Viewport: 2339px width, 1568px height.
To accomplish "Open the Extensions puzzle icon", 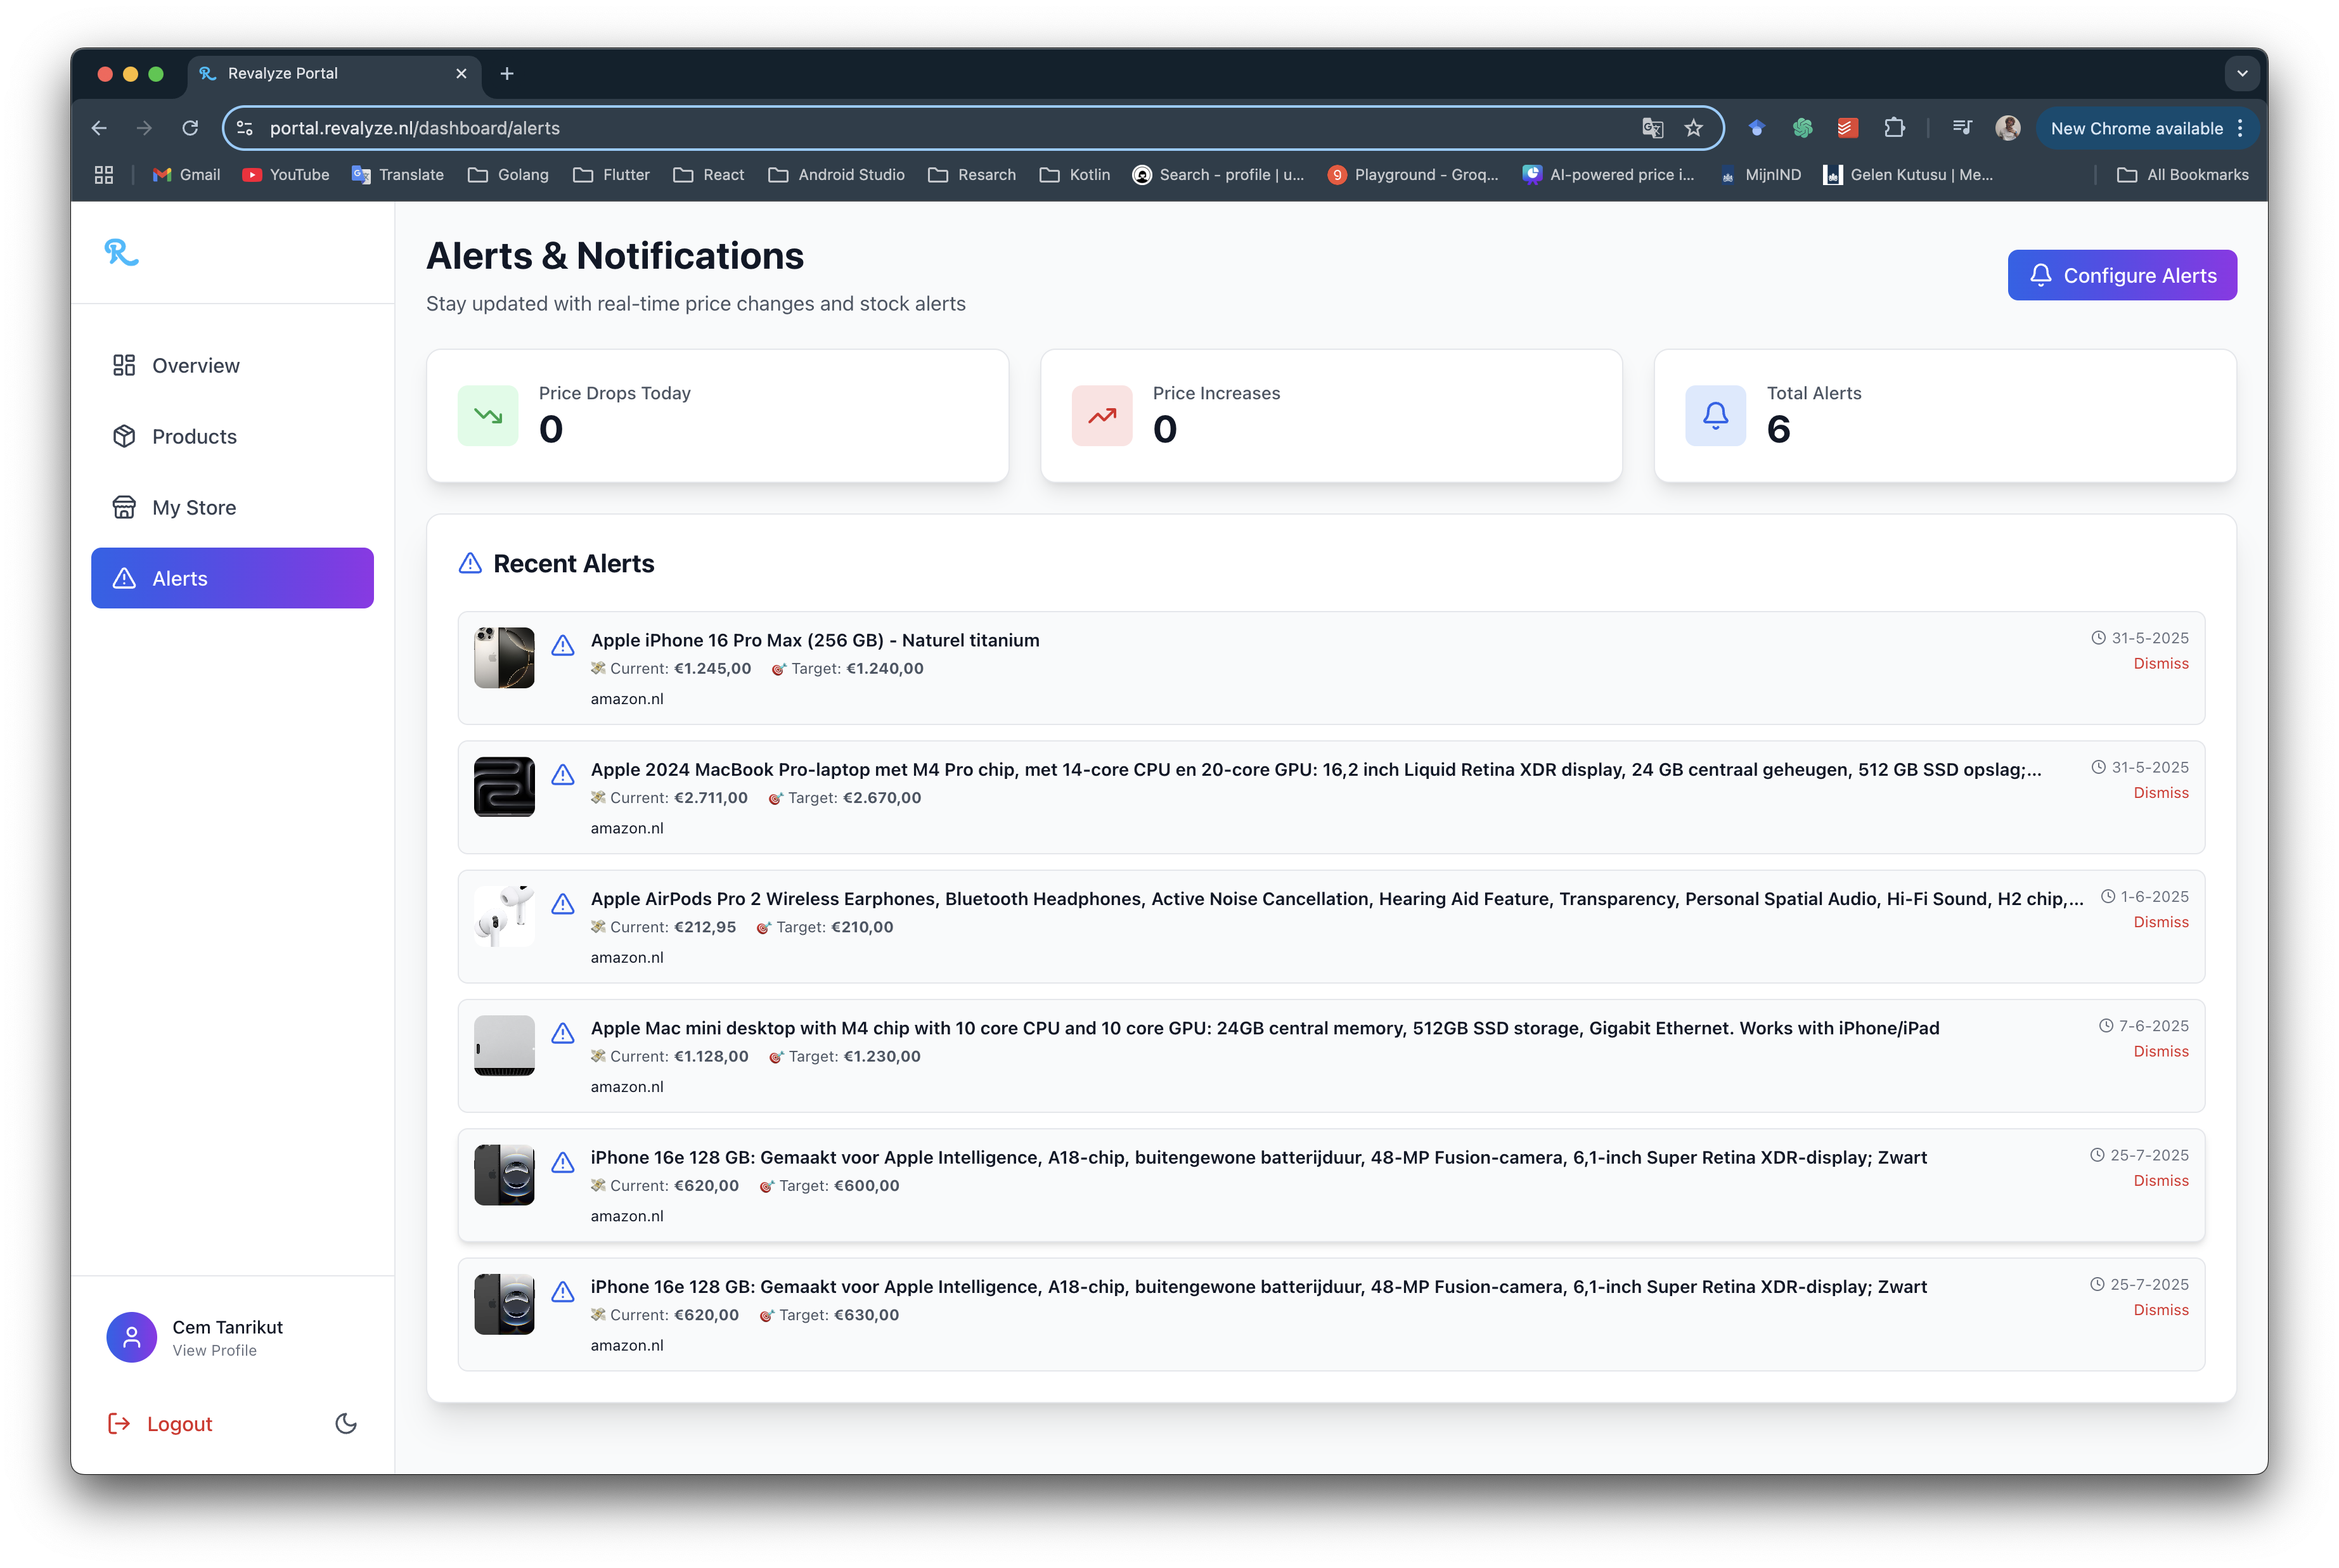I will click(x=1894, y=128).
